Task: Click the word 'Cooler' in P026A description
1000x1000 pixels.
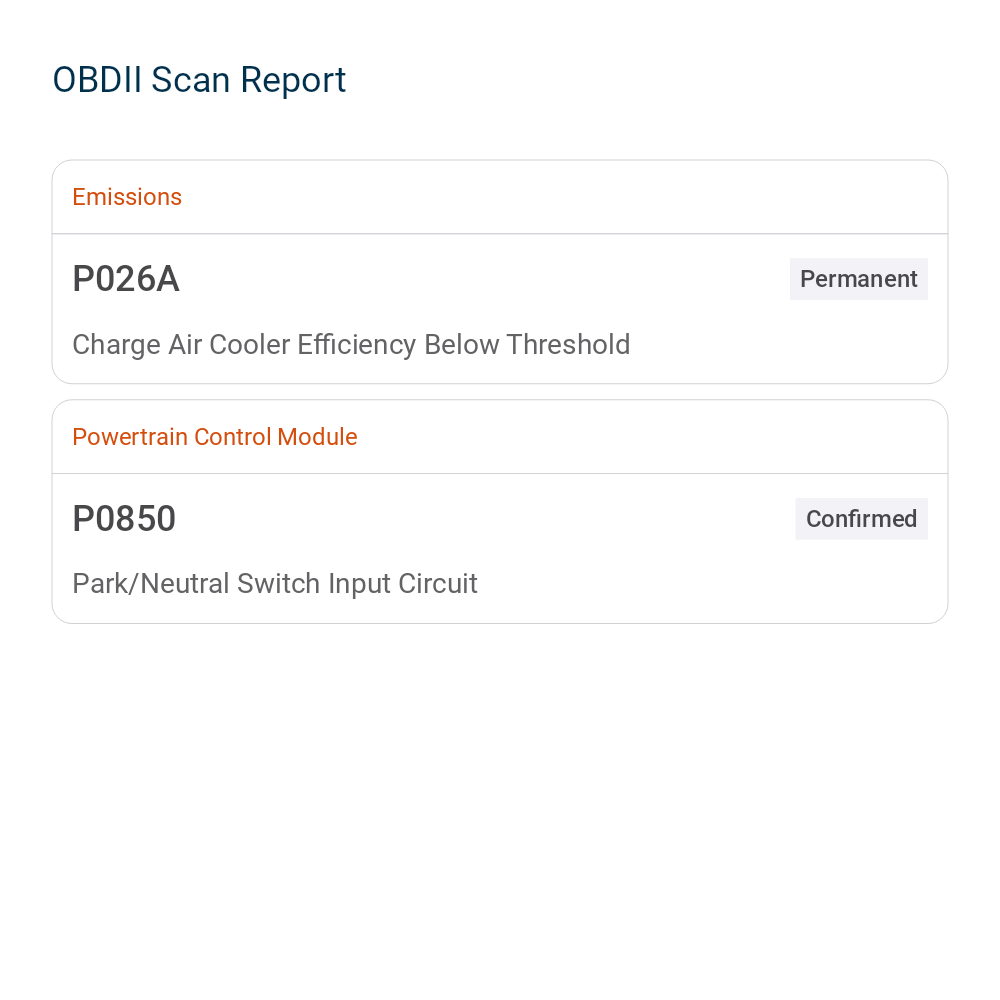Action: pyautogui.click(x=250, y=344)
